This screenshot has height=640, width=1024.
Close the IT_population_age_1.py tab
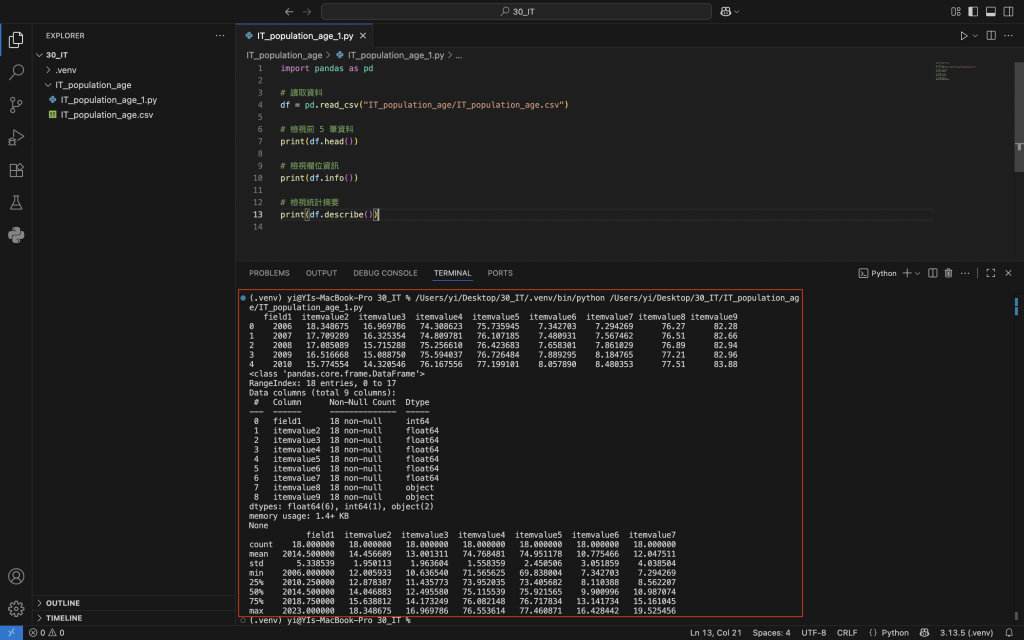(362, 36)
